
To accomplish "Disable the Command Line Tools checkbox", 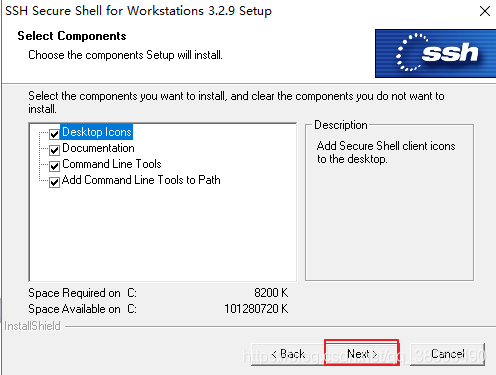I will pos(54,166).
